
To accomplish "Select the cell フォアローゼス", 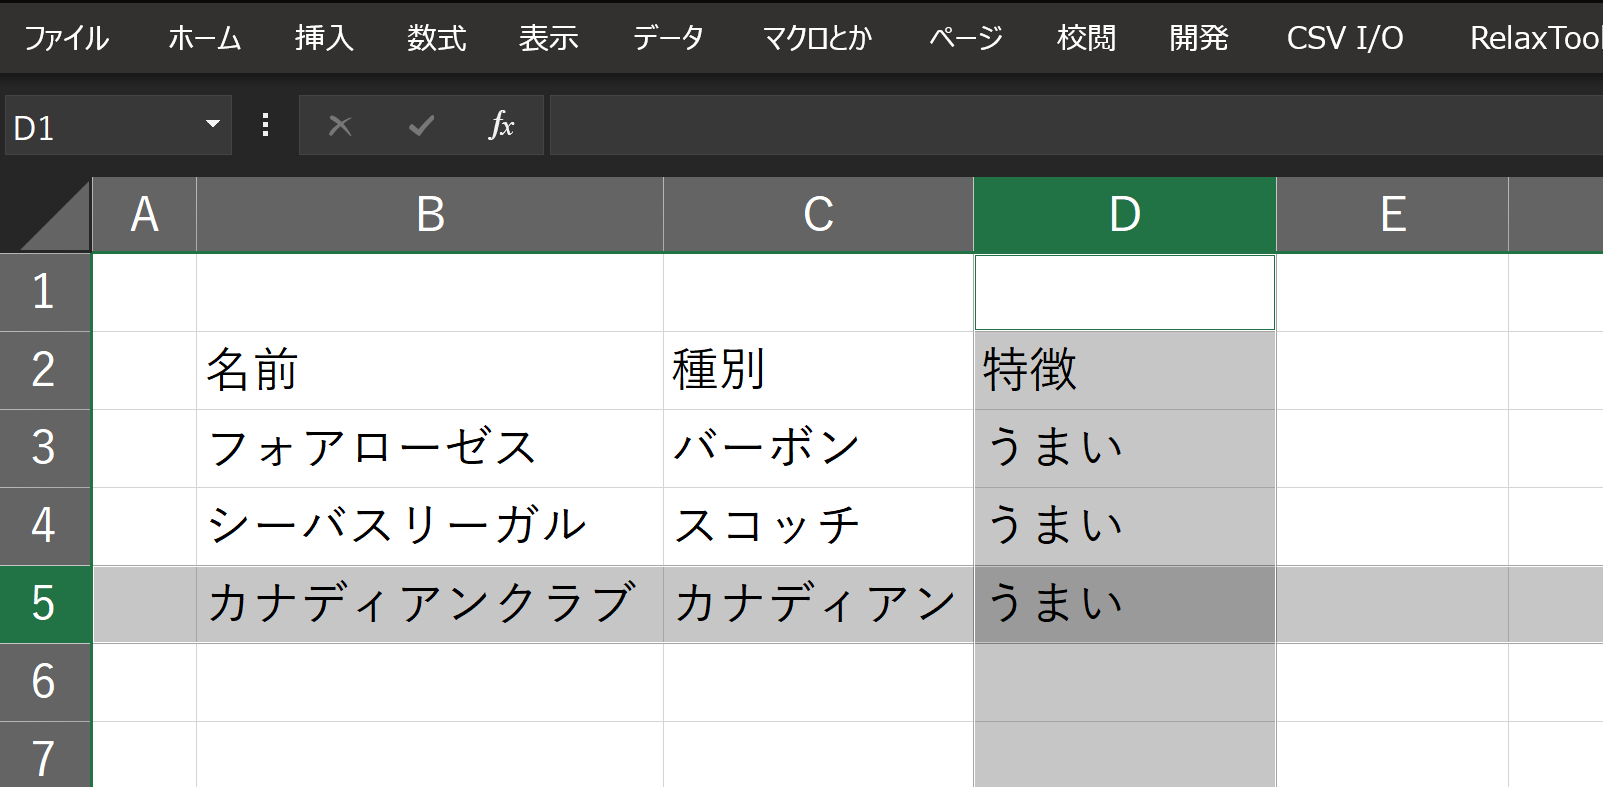I will coord(430,448).
